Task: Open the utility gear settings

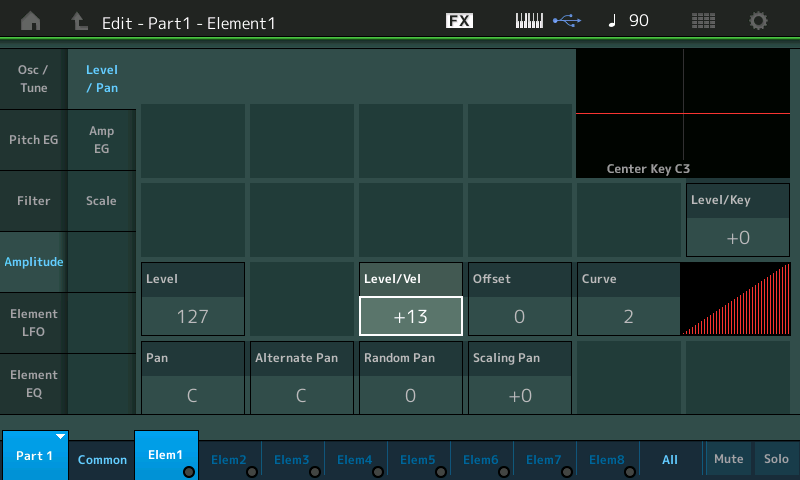Action: [759, 21]
